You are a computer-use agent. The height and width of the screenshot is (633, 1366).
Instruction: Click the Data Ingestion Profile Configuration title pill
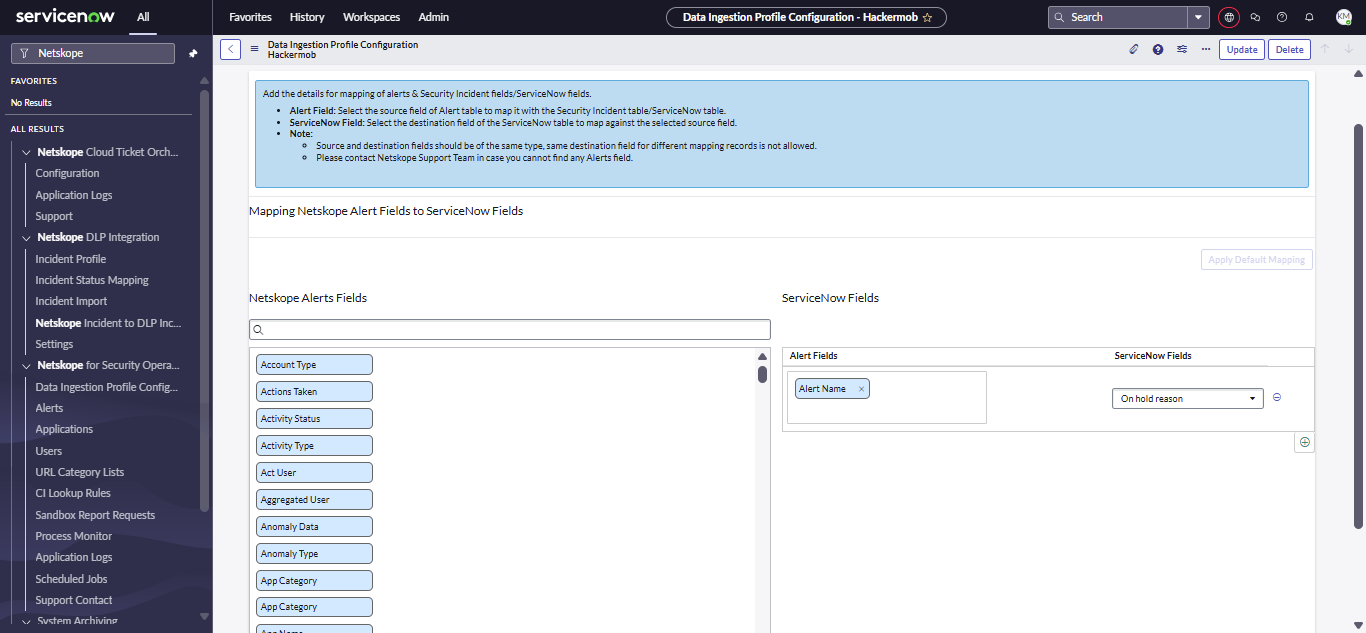806,17
